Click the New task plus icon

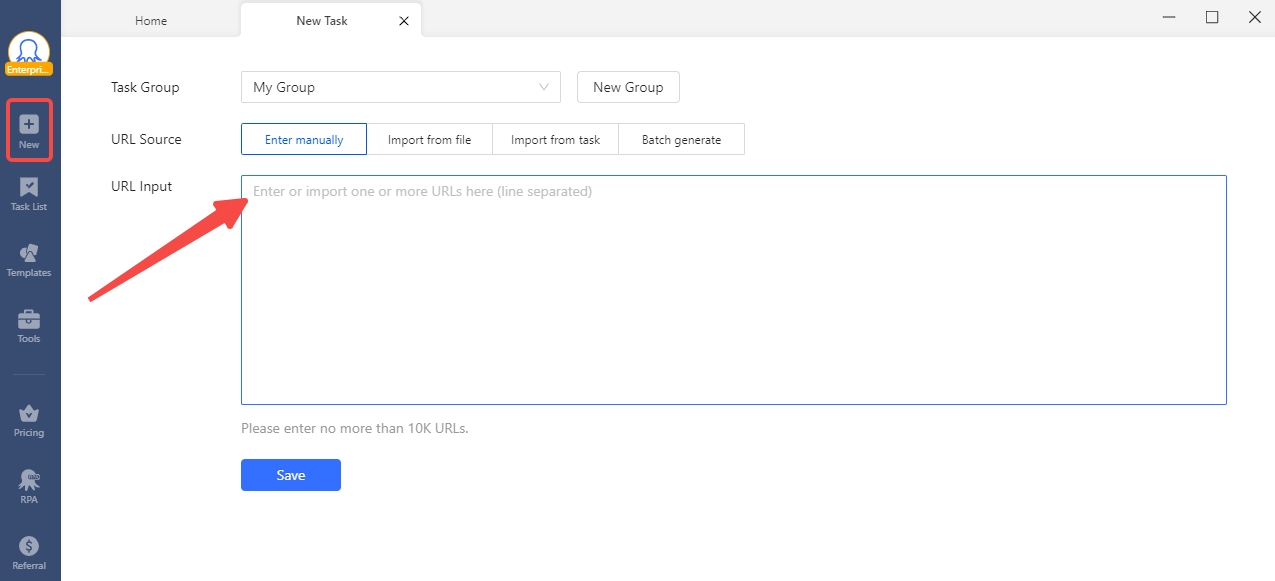[29, 125]
